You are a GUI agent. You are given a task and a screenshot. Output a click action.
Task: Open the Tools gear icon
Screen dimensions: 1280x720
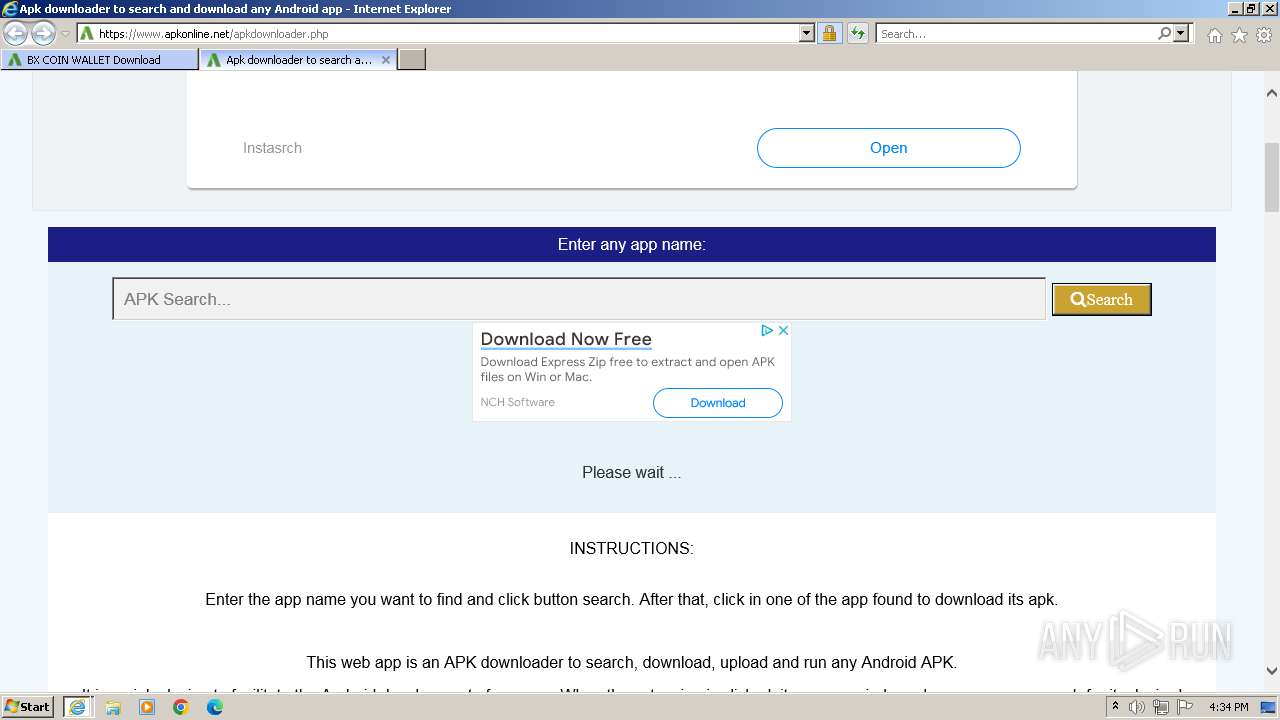pyautogui.click(x=1263, y=35)
